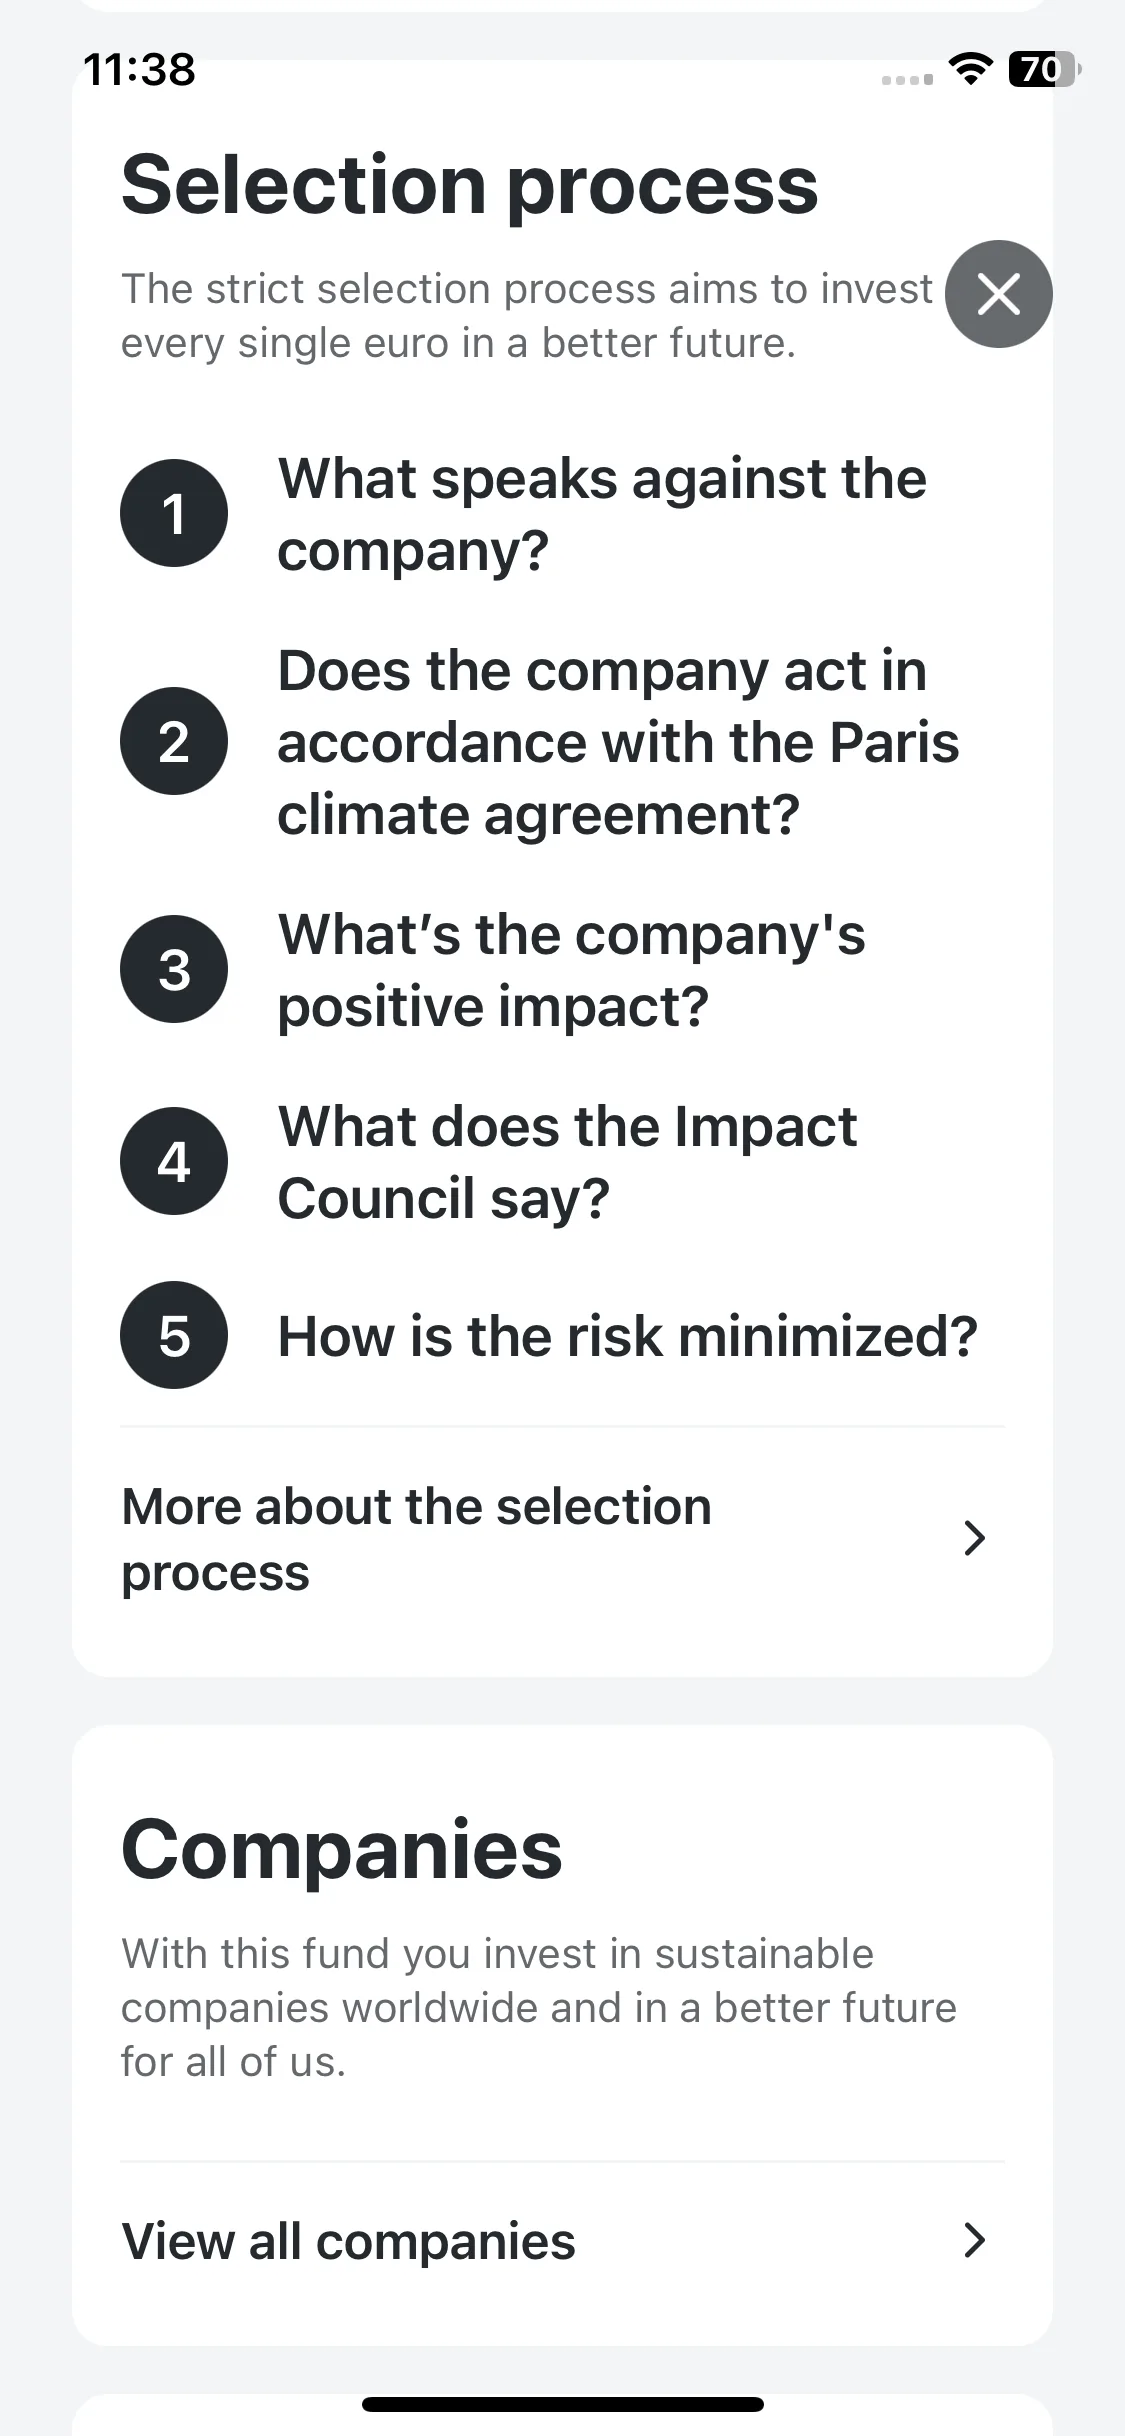Open 'What speaks against the company?' step
Viewport: 1125px width, 2436px height.
click(602, 514)
